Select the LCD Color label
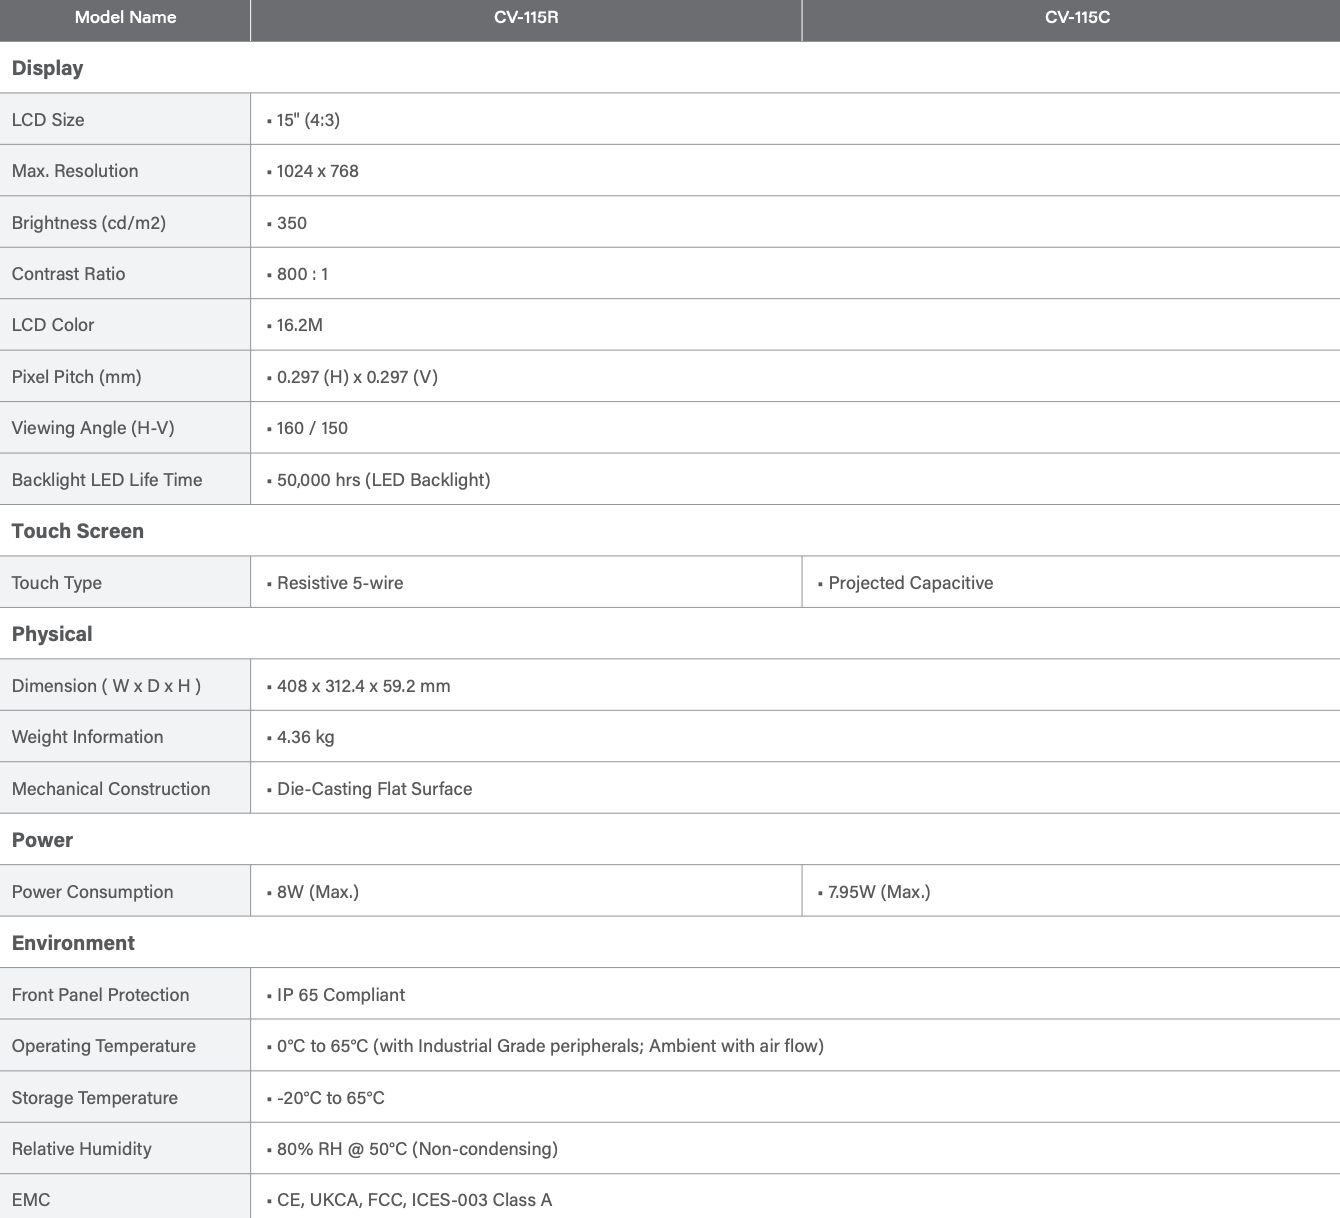Screen dimensions: 1340x1218 tap(53, 325)
